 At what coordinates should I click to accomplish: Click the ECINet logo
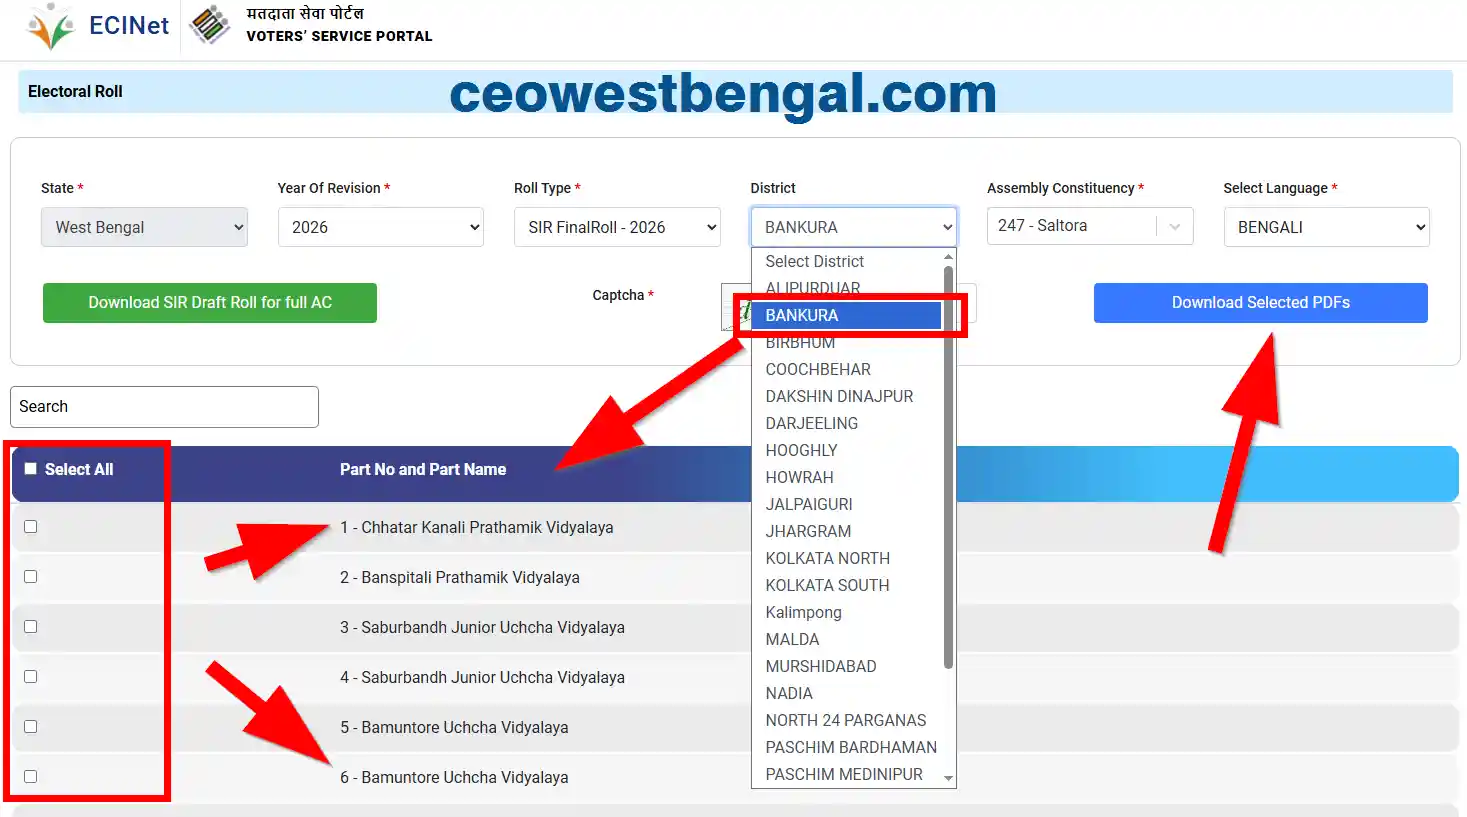(x=97, y=26)
